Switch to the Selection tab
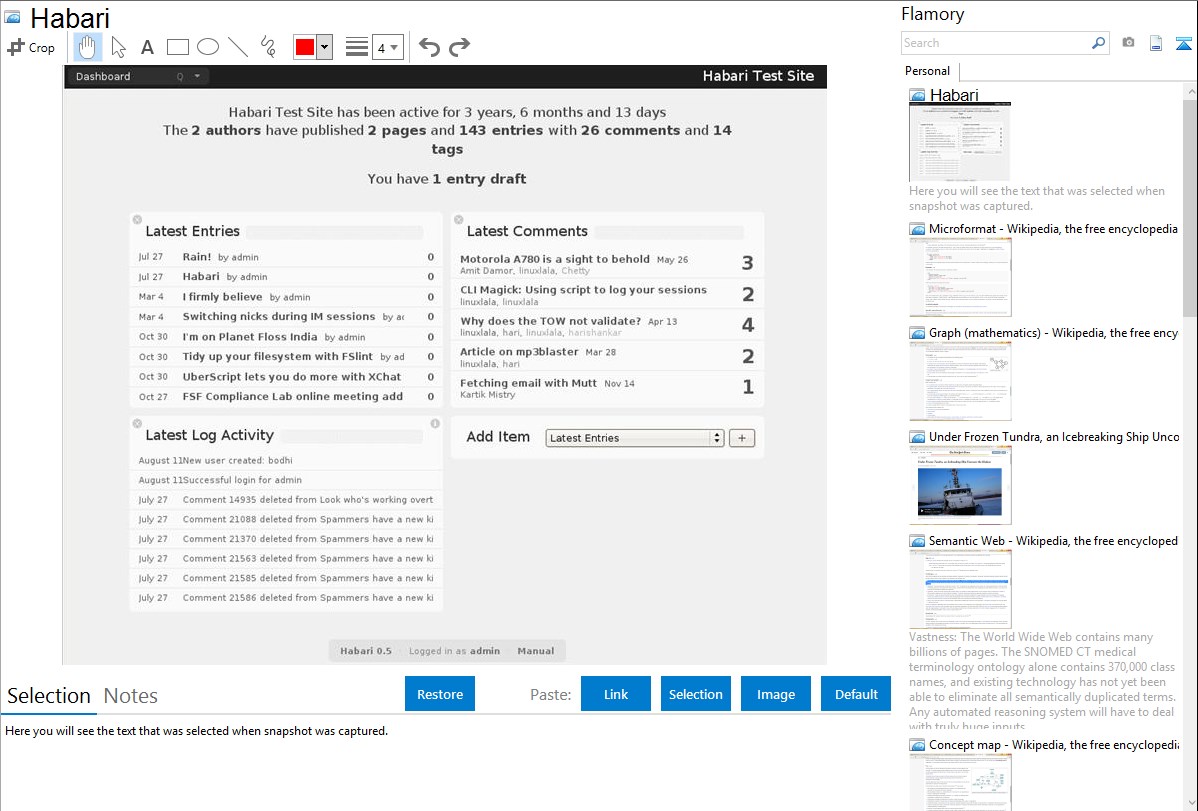This screenshot has height=811, width=1198. pyautogui.click(x=49, y=696)
